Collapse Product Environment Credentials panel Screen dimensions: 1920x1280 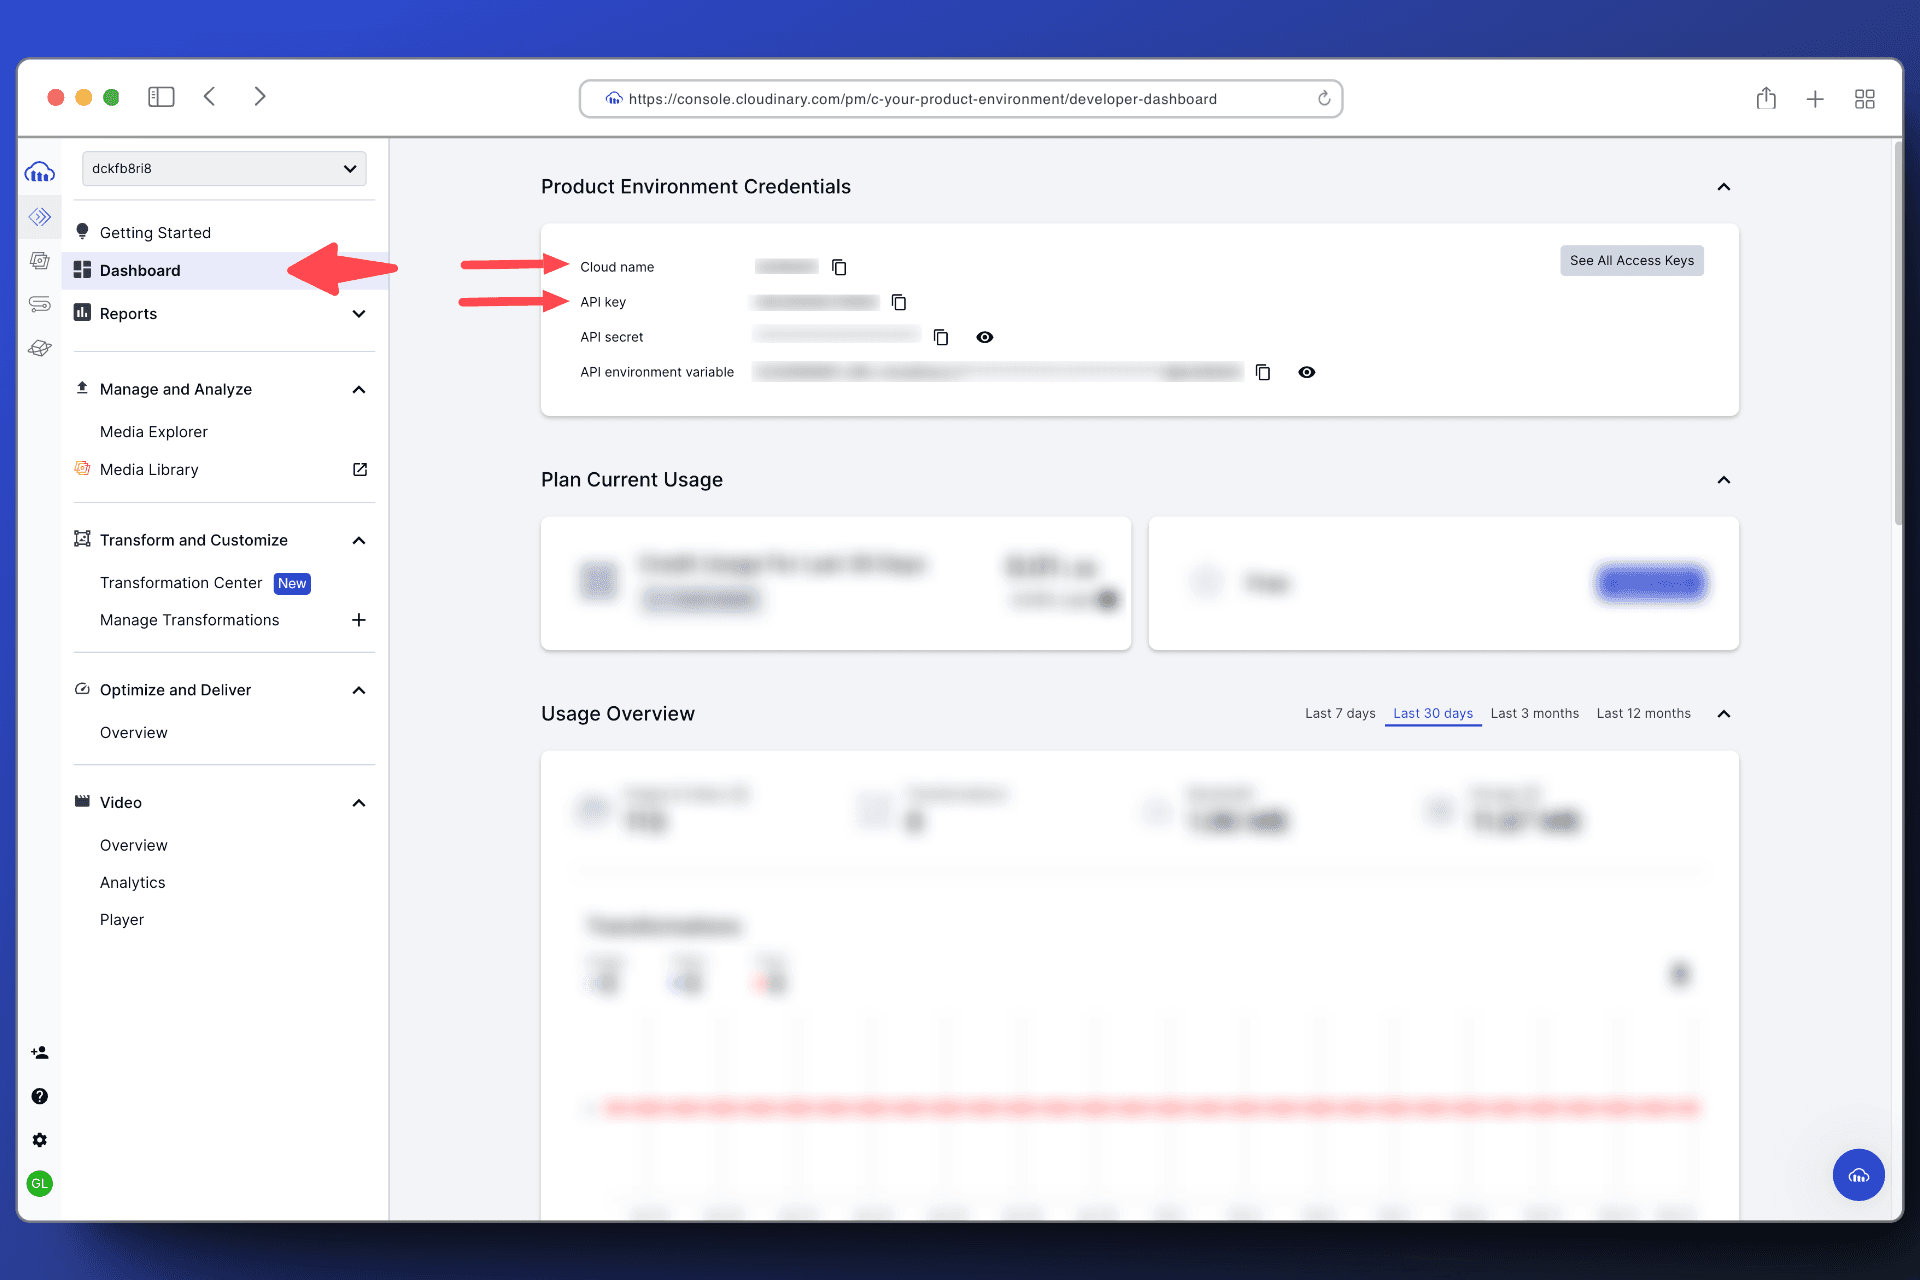1724,187
